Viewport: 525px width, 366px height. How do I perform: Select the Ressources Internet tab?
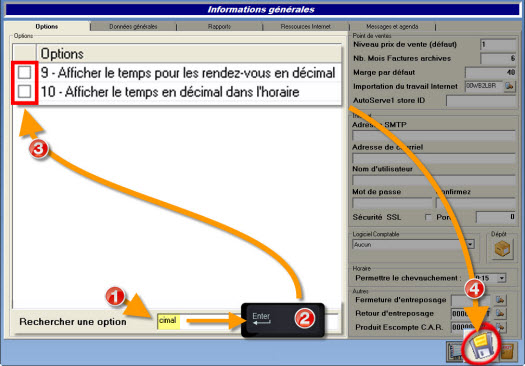pos(305,26)
